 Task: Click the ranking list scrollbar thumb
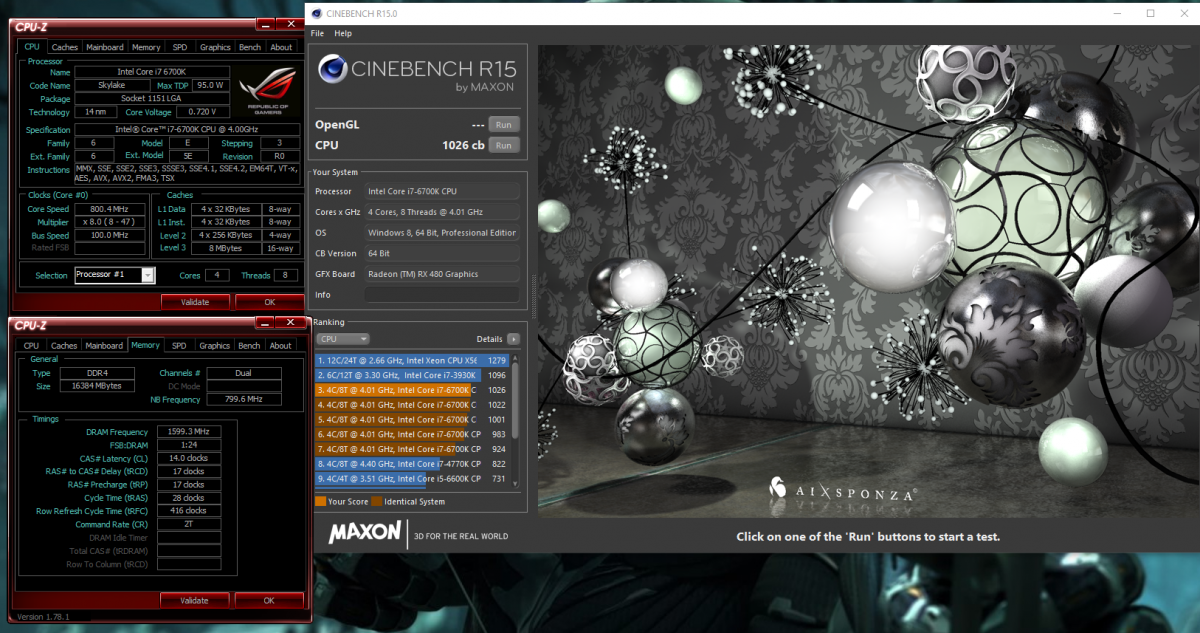[x=516, y=402]
